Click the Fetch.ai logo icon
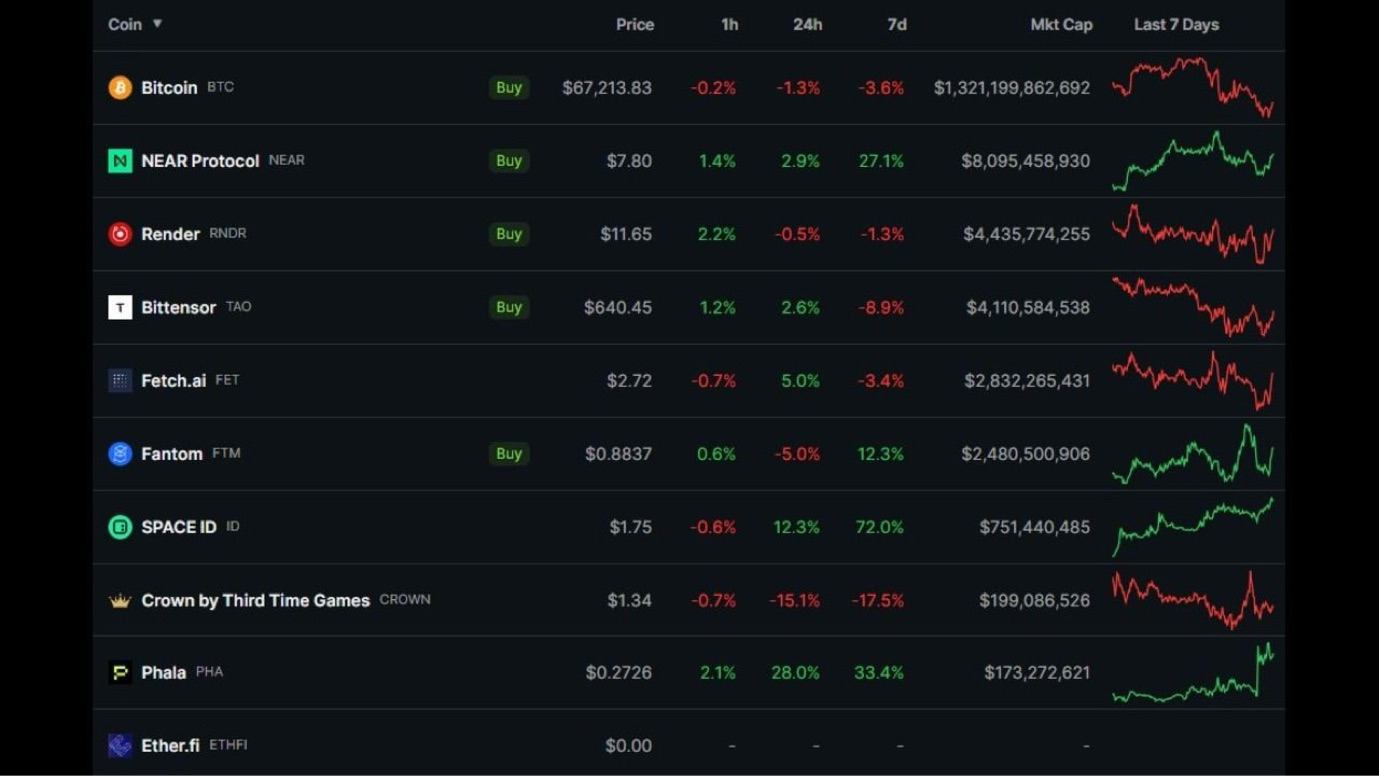 pyautogui.click(x=120, y=380)
